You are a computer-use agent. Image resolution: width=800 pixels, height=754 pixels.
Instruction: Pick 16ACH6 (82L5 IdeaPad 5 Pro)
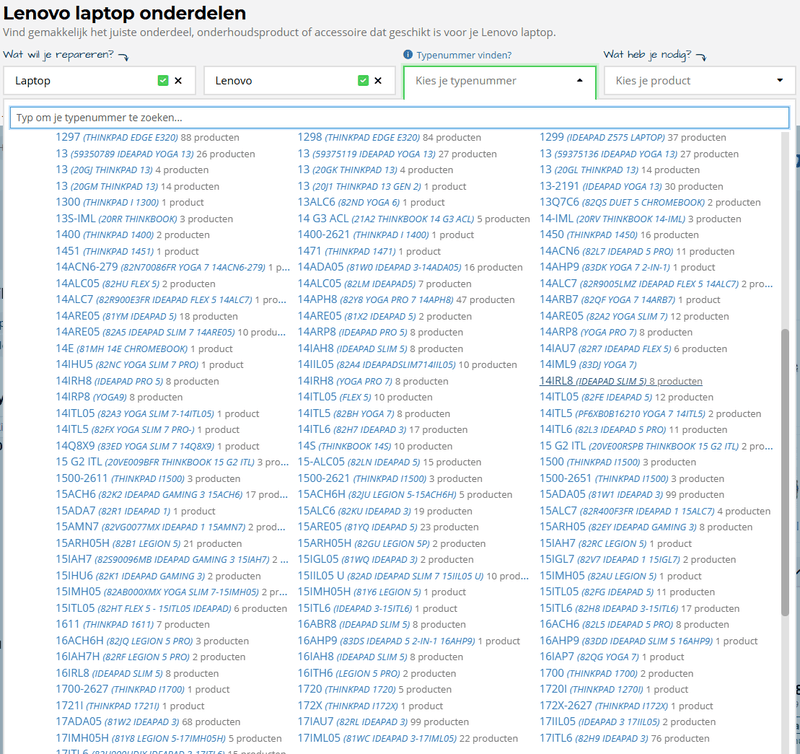point(634,624)
